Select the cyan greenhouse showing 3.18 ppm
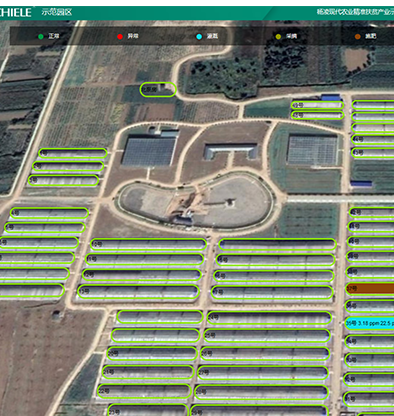 click(370, 323)
